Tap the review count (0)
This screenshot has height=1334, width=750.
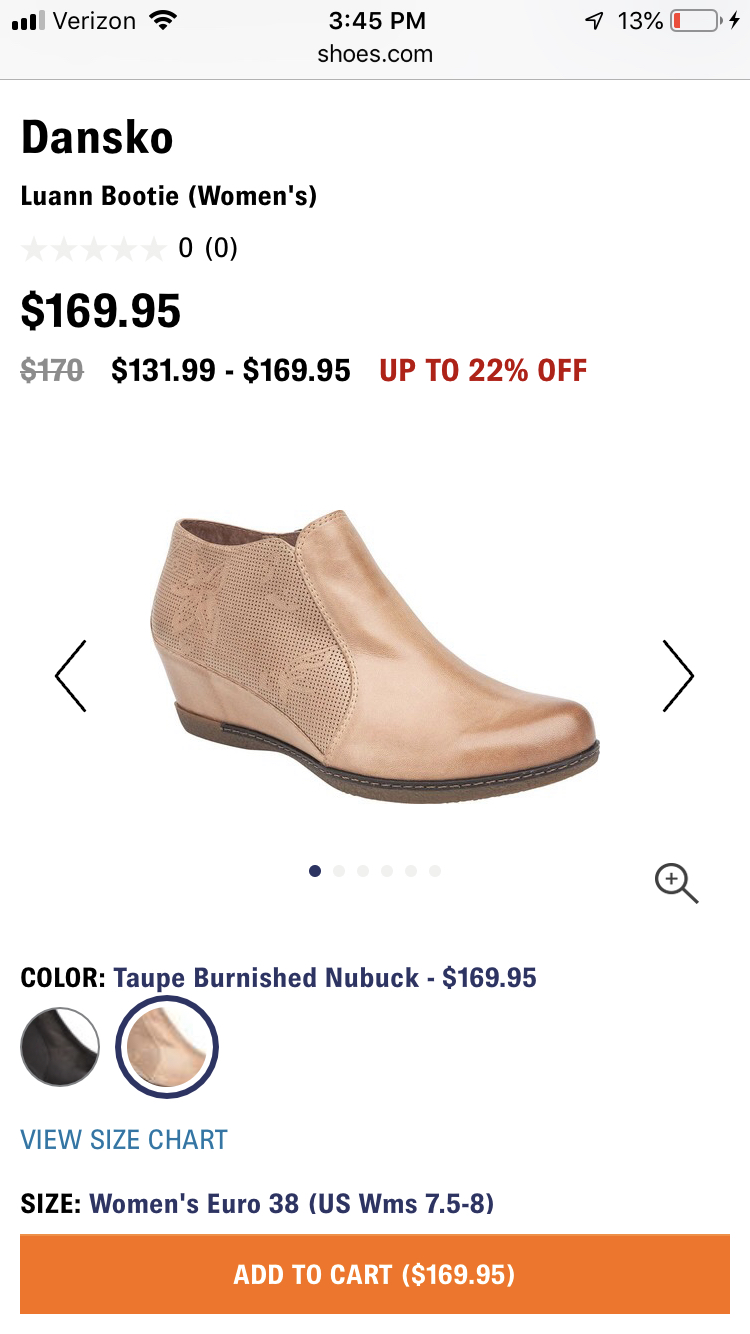pos(221,248)
